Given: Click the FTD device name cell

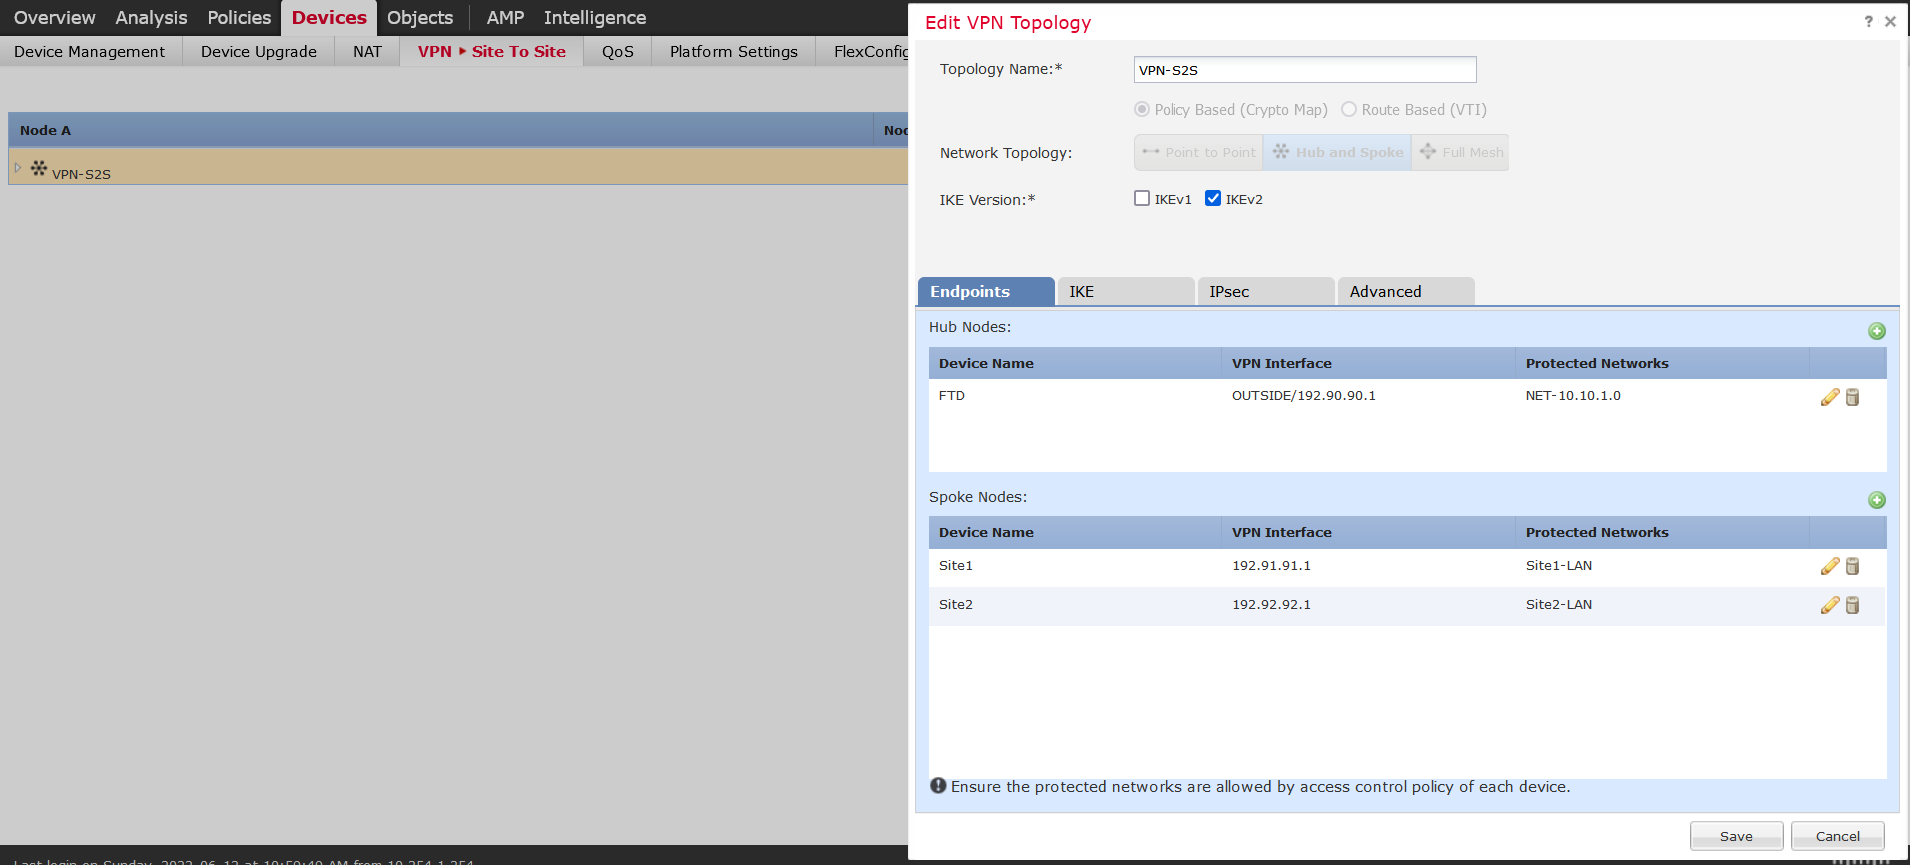Looking at the screenshot, I should tap(952, 395).
